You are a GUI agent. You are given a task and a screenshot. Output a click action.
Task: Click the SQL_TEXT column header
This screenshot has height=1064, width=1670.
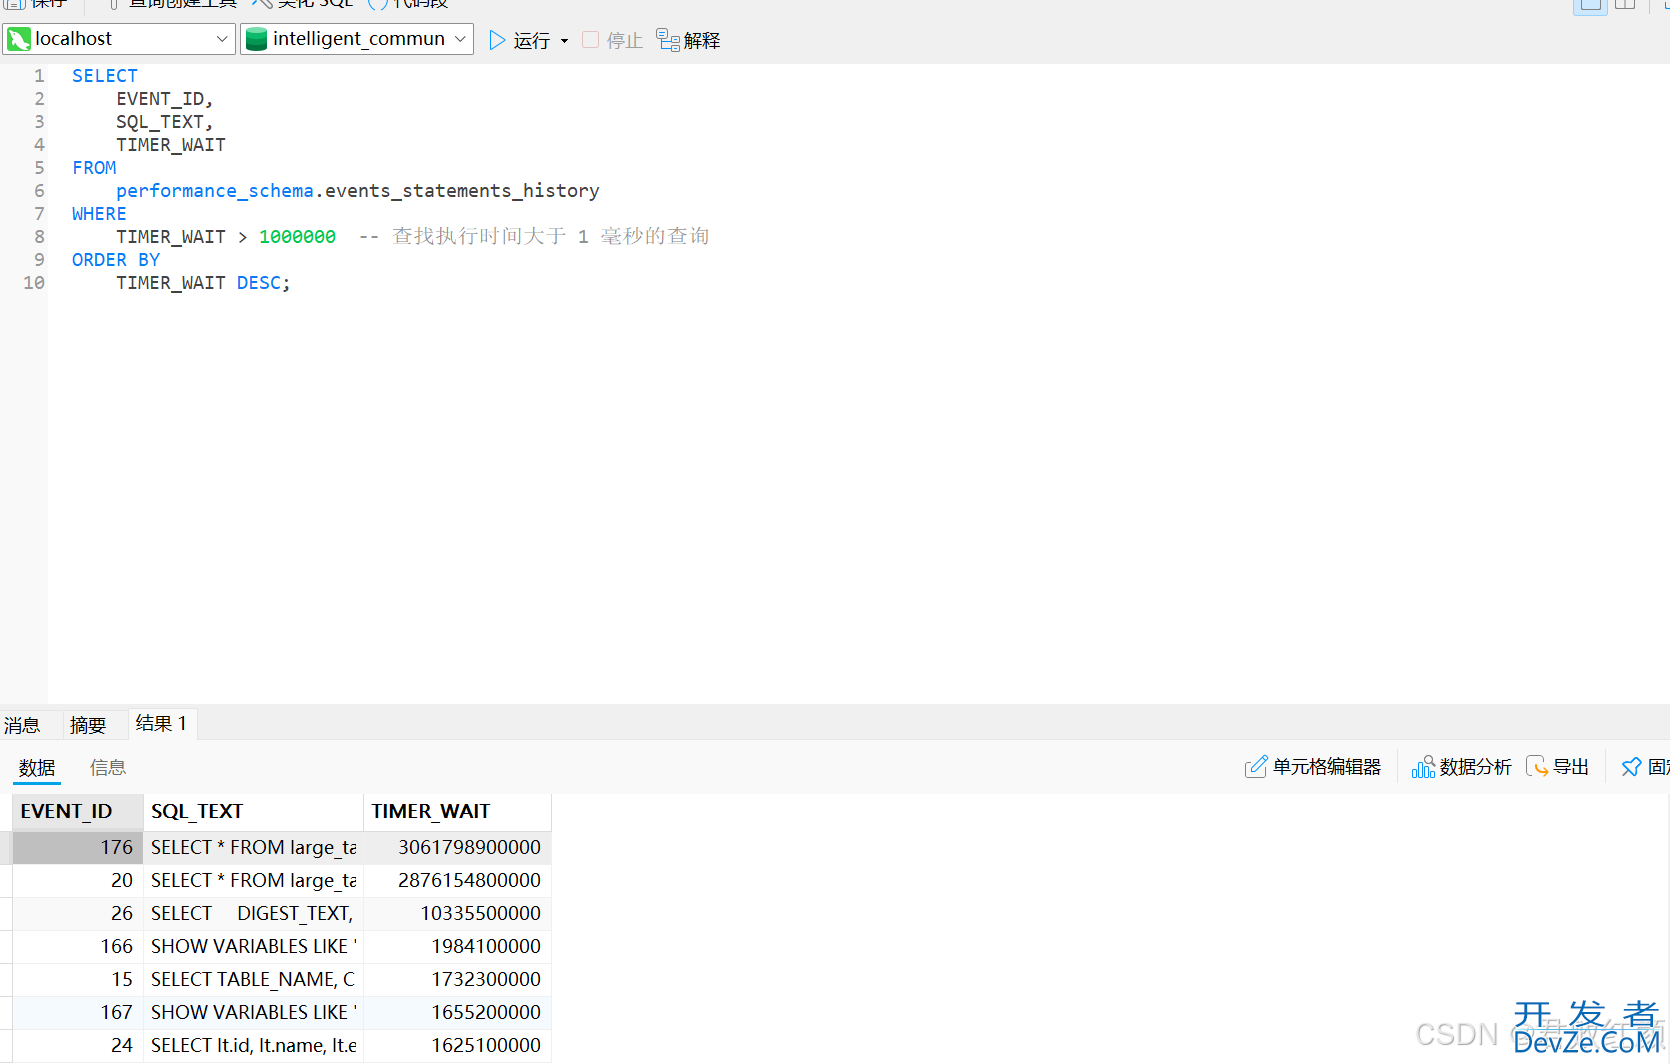253,811
